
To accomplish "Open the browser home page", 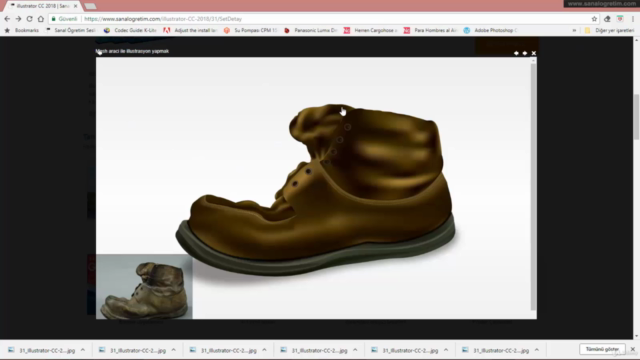I will [41, 19].
